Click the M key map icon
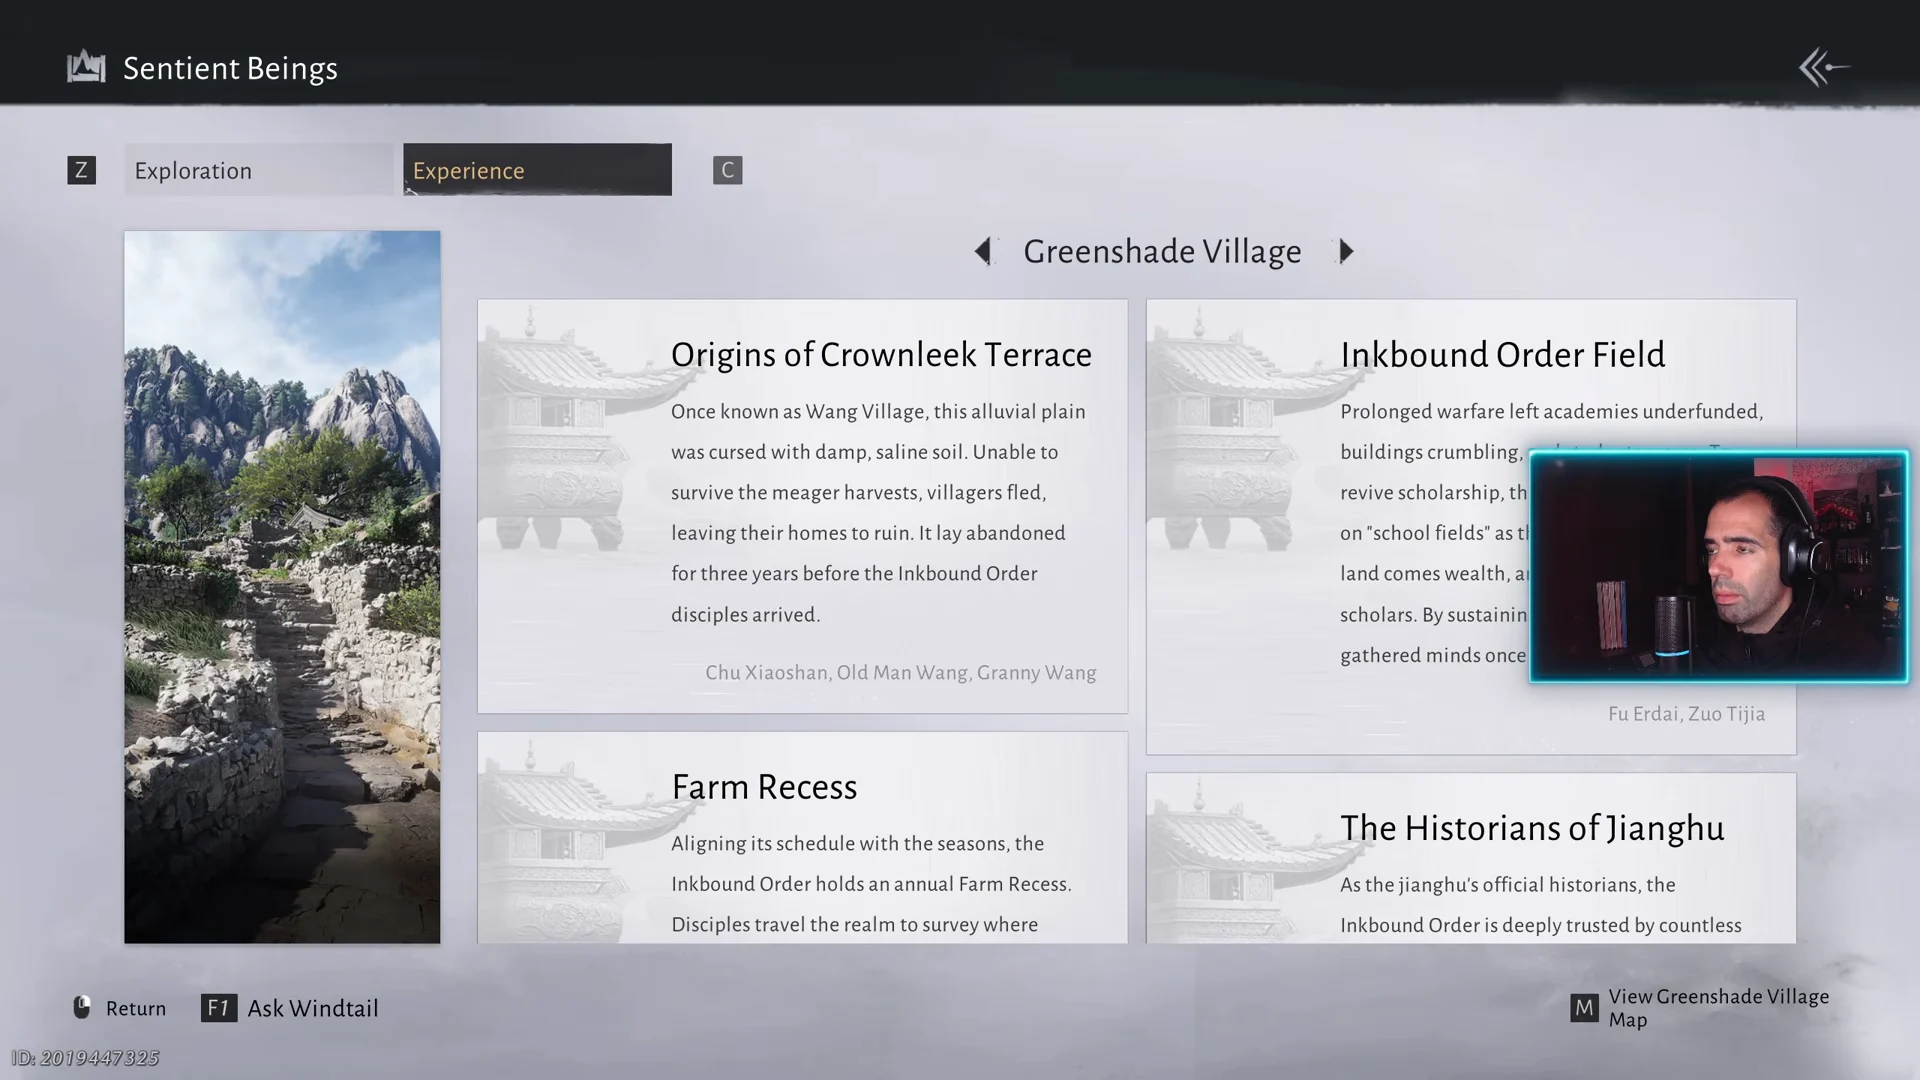This screenshot has height=1080, width=1920. pyautogui.click(x=1584, y=1008)
